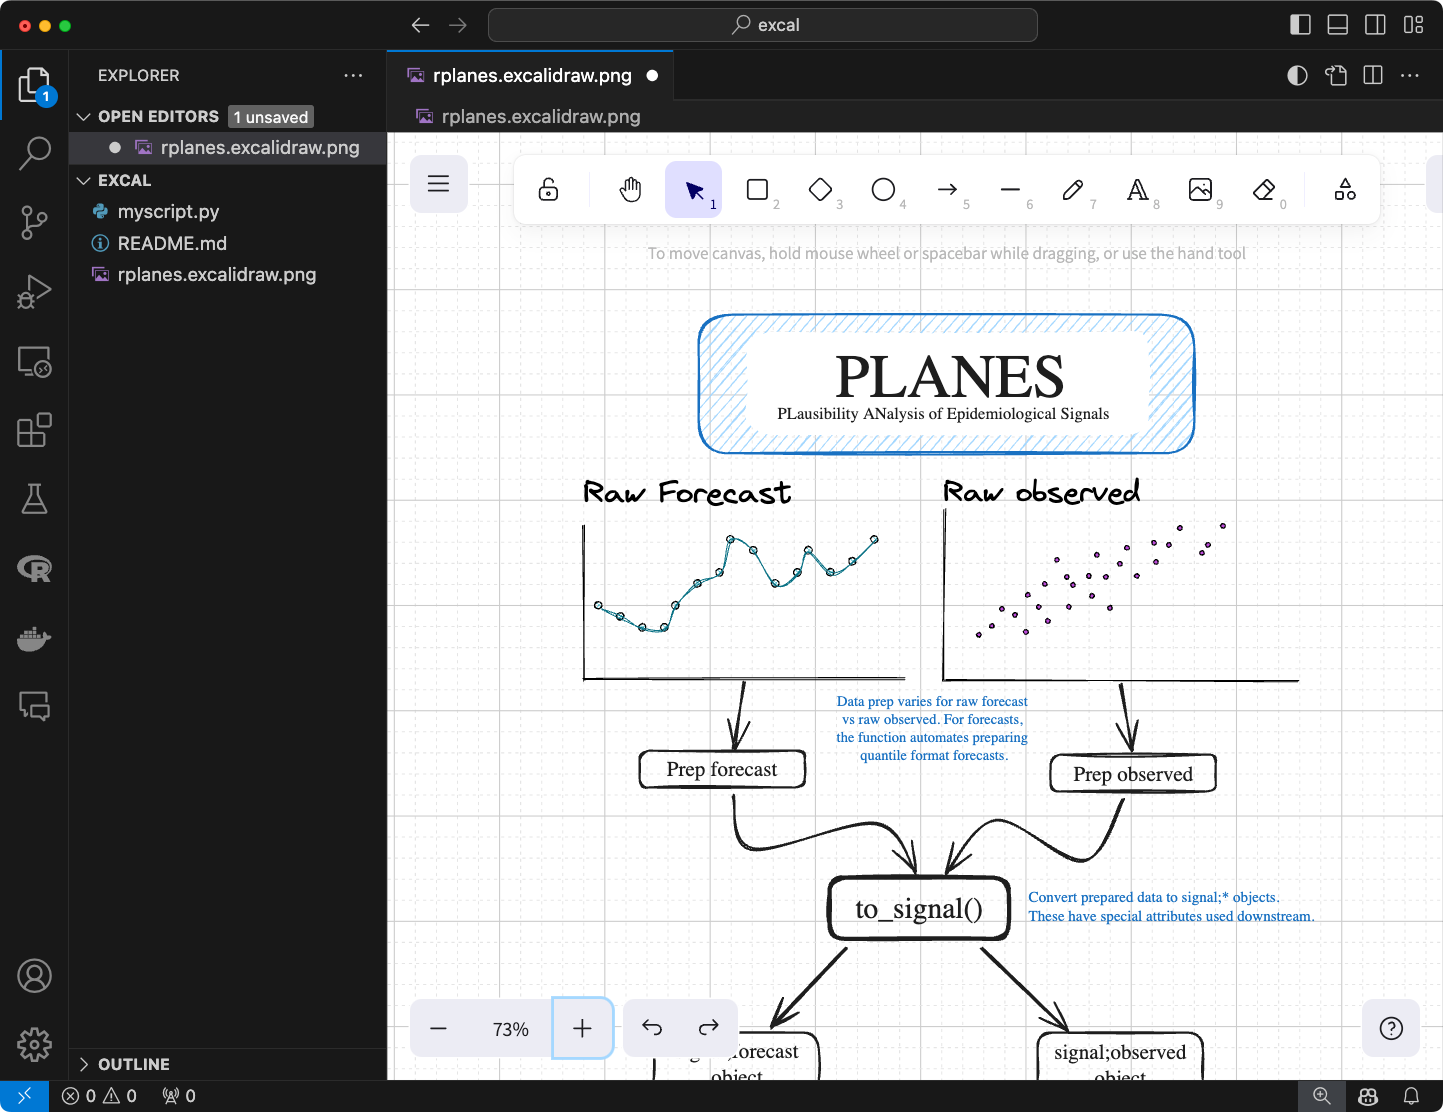Select the ellipse tool
This screenshot has width=1443, height=1112.
(x=883, y=189)
